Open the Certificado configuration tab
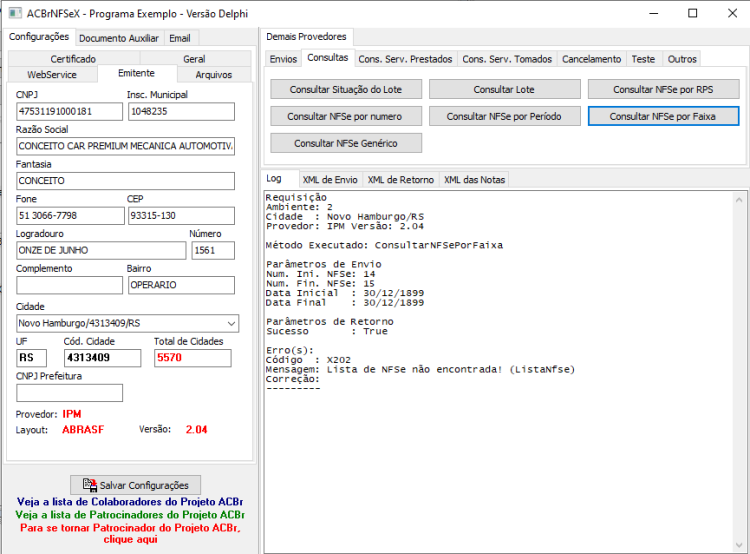The height and width of the screenshot is (554, 750). click(74, 58)
